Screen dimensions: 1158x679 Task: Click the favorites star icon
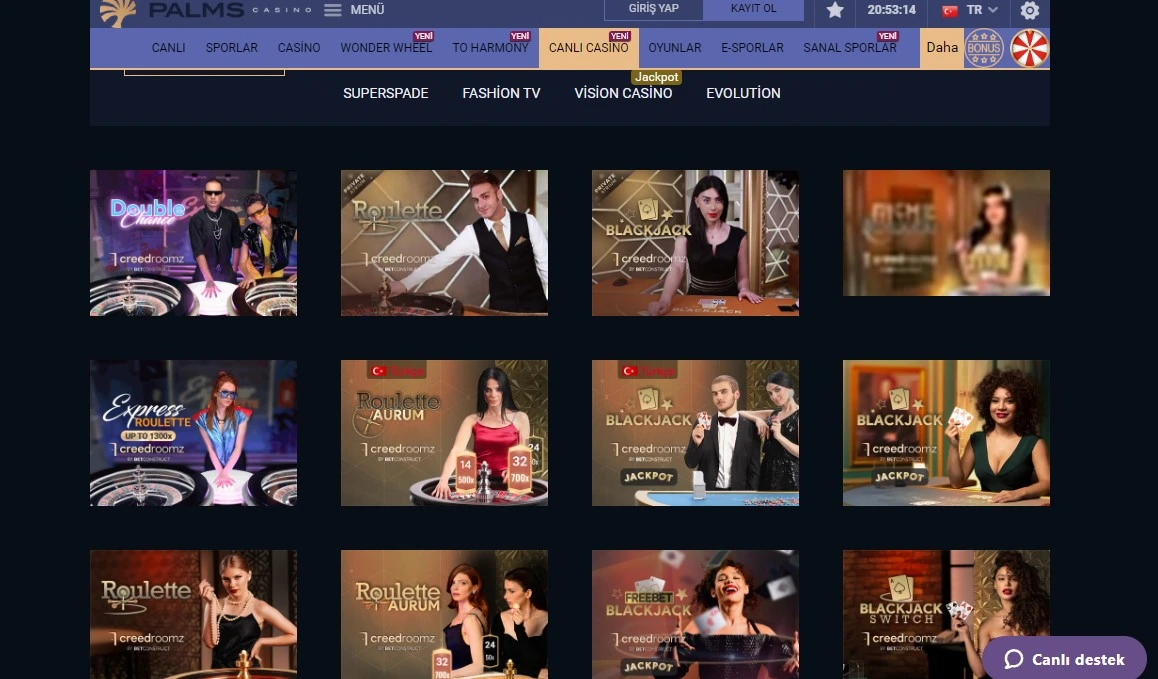(835, 10)
